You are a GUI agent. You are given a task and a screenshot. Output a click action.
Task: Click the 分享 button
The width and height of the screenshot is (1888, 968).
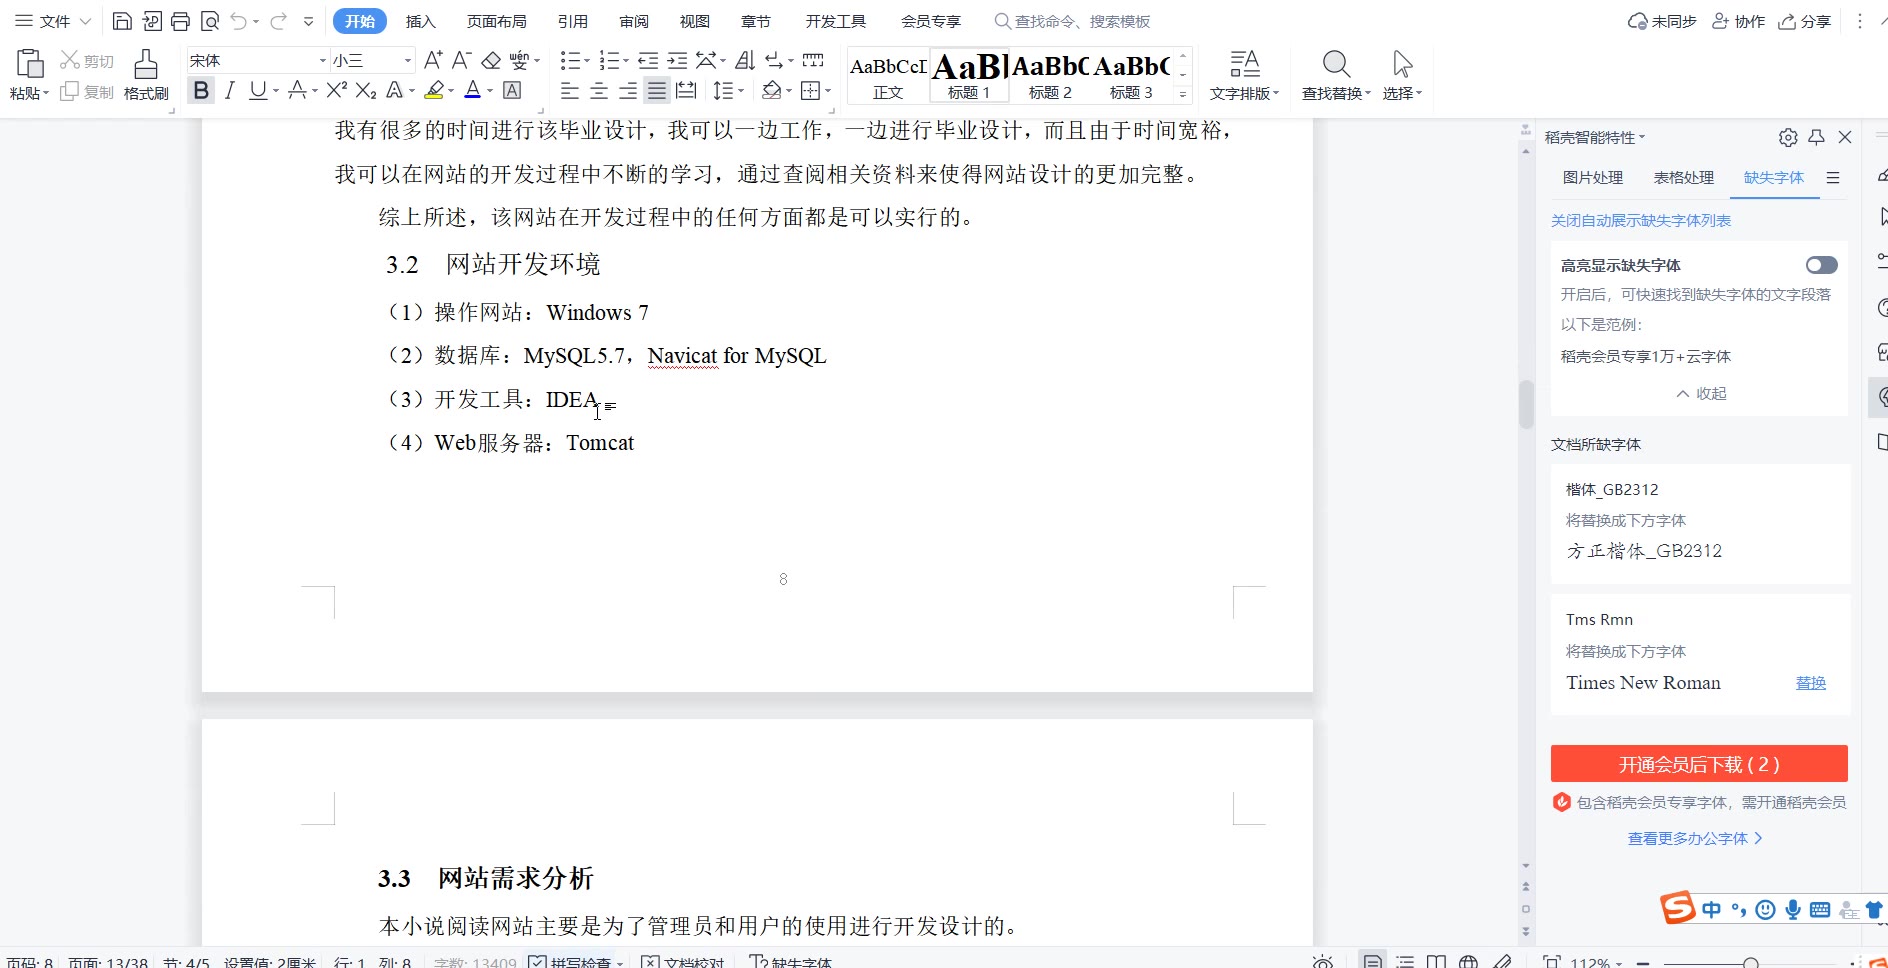1805,21
